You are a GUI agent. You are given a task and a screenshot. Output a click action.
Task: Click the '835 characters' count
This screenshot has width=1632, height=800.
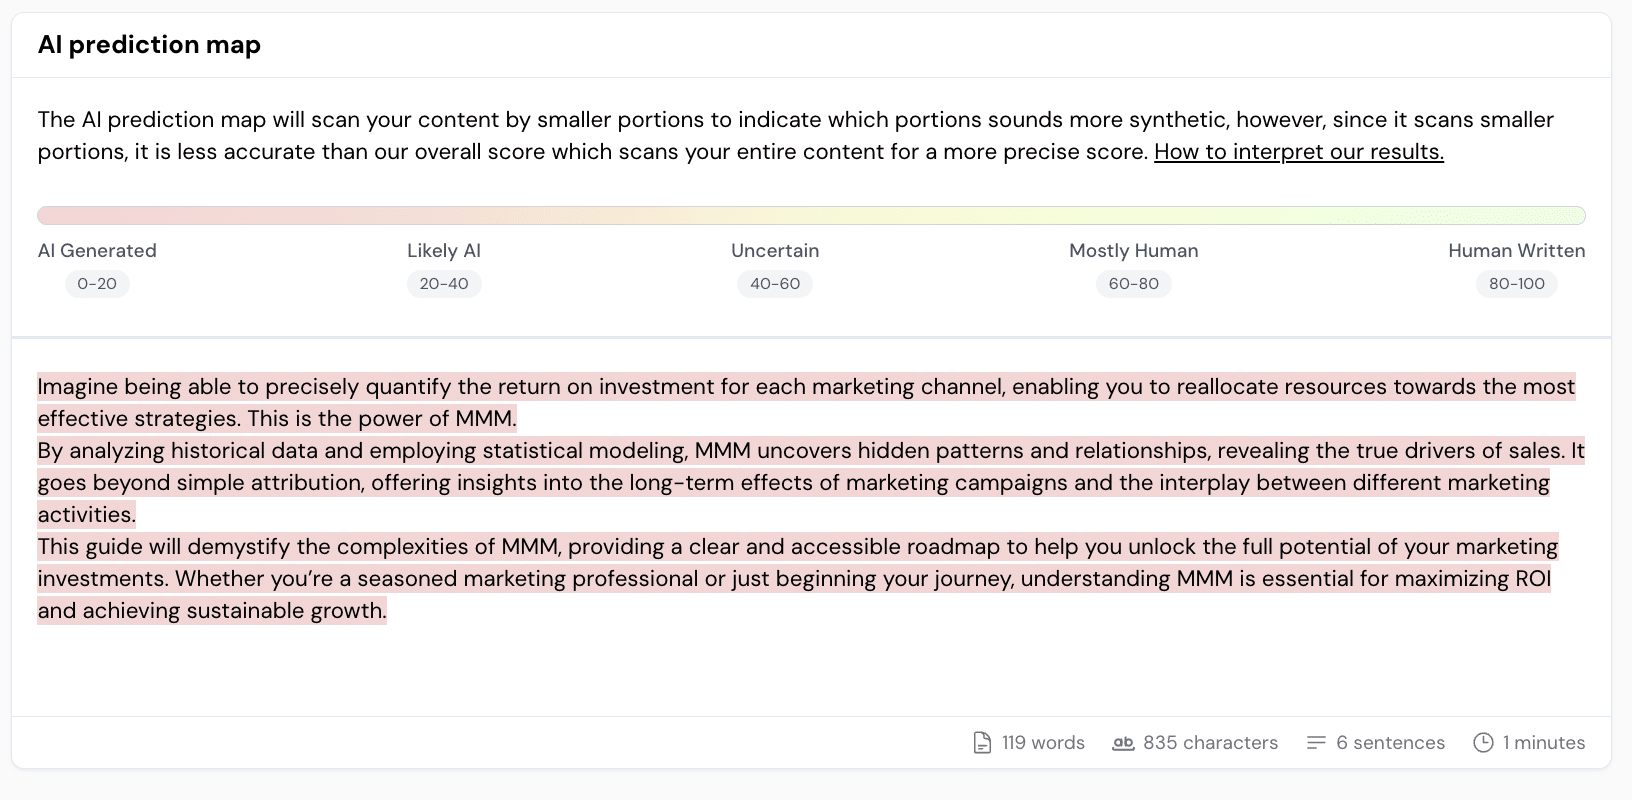click(x=1210, y=743)
